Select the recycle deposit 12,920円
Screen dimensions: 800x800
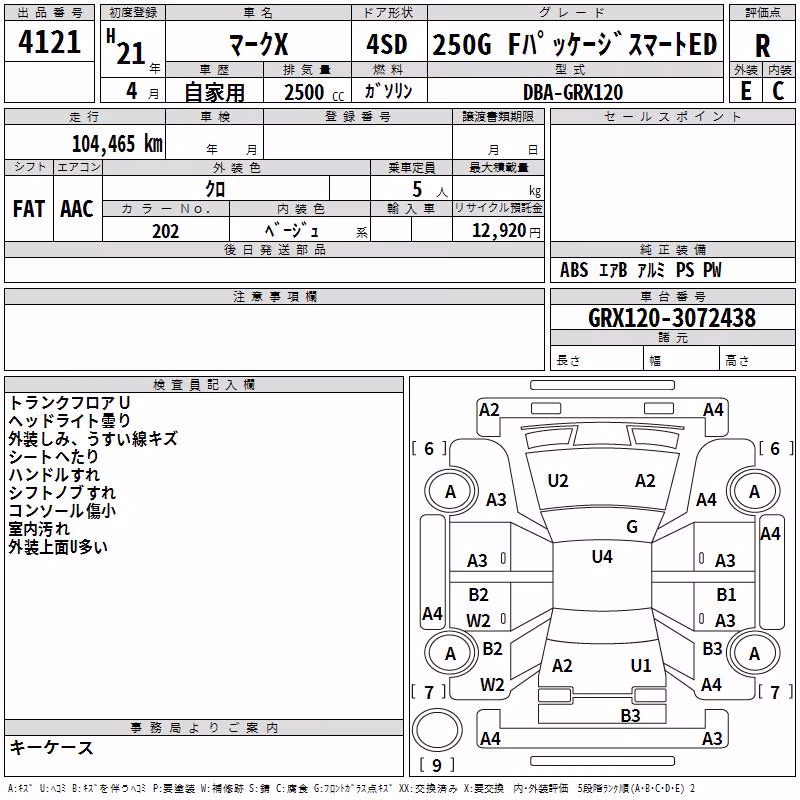(x=506, y=231)
